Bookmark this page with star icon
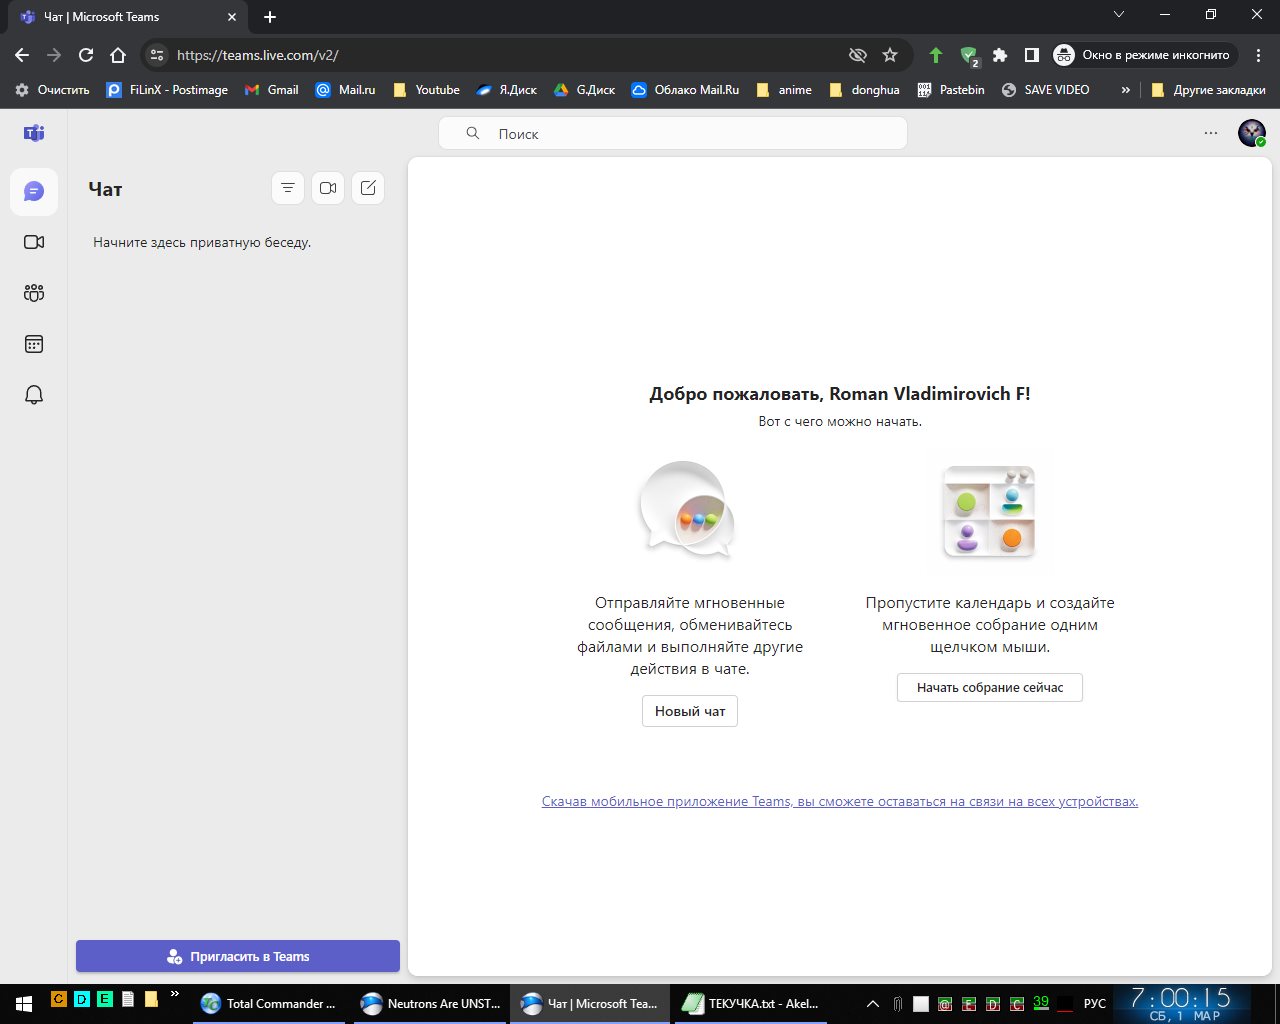This screenshot has width=1280, height=1024. (890, 55)
